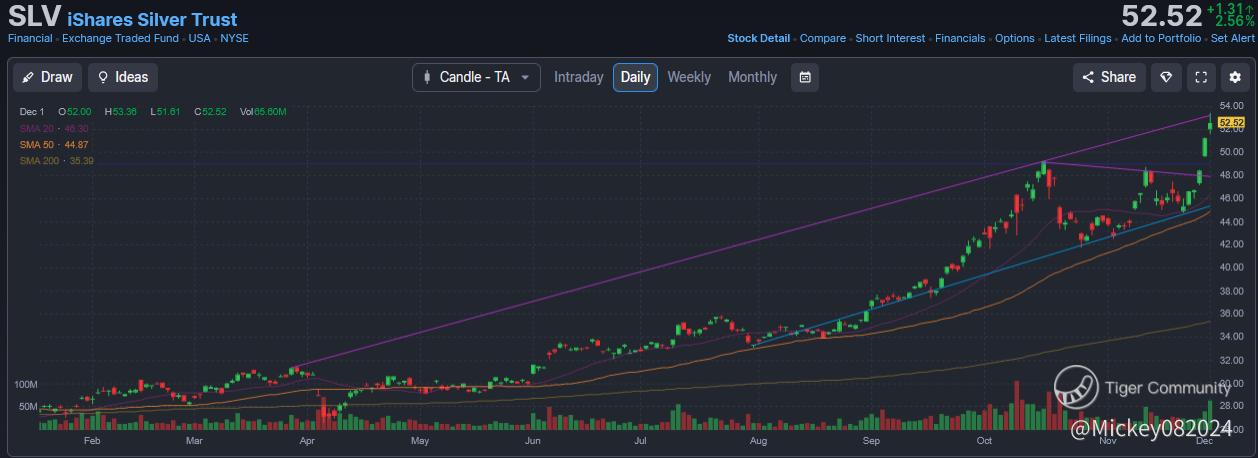This screenshot has height=458, width=1258.
Task: Open the Draw tools button
Action: [47, 77]
